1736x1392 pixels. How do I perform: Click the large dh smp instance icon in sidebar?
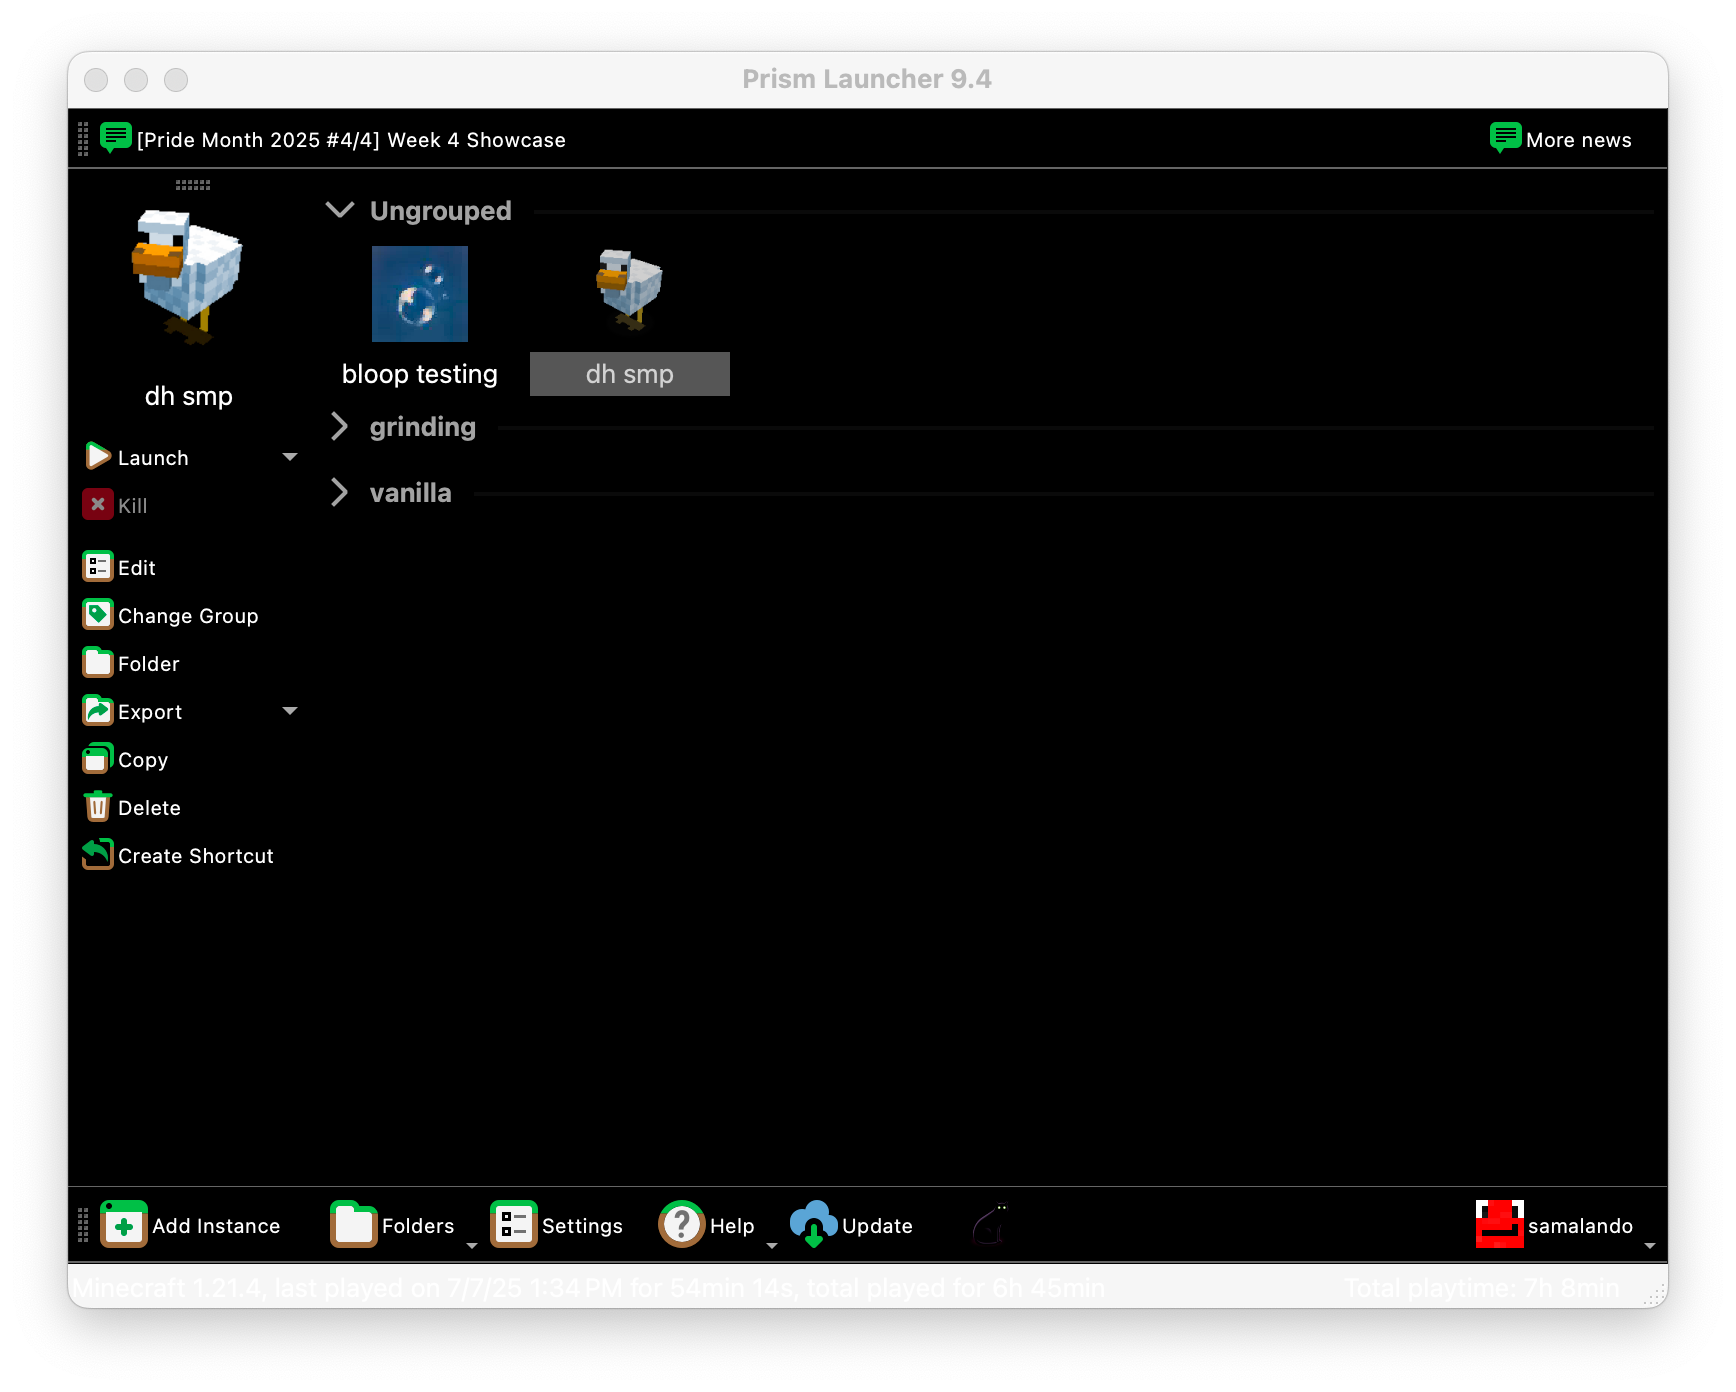point(188,277)
